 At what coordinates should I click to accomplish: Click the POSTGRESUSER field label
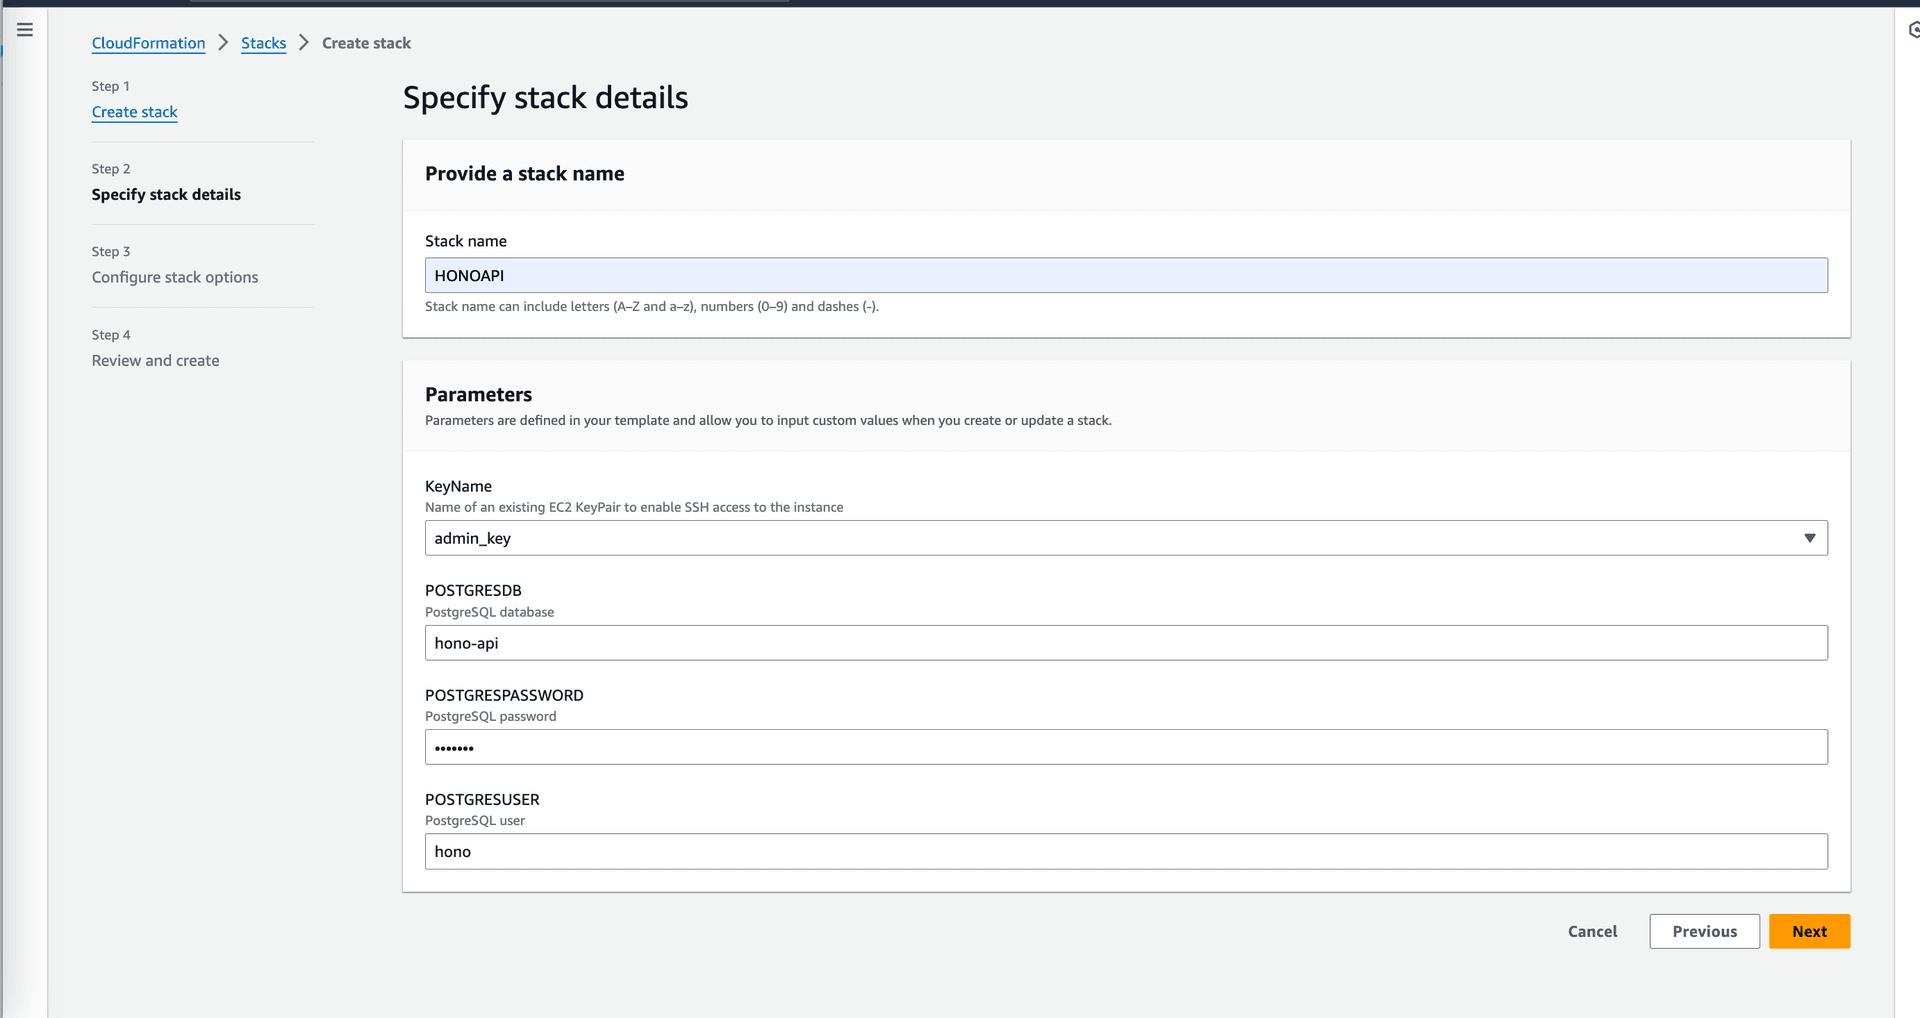(482, 799)
